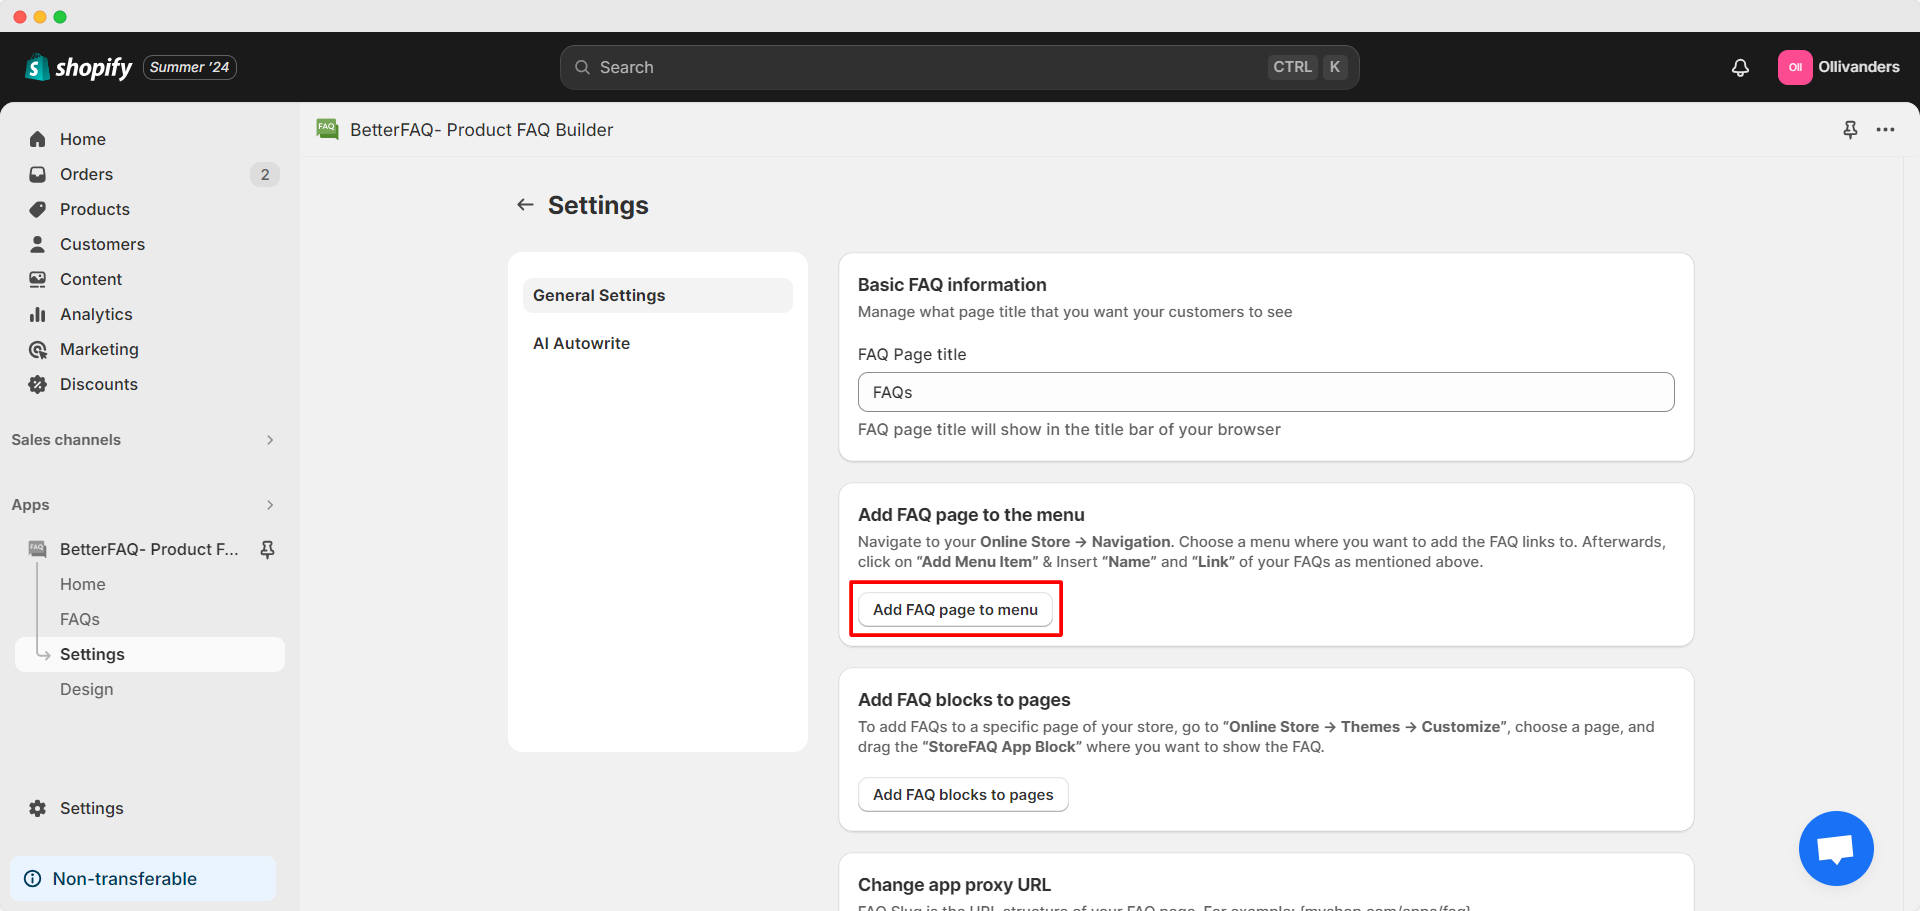This screenshot has width=1920, height=911.
Task: Click the Summer '24 badge
Action: 190,67
